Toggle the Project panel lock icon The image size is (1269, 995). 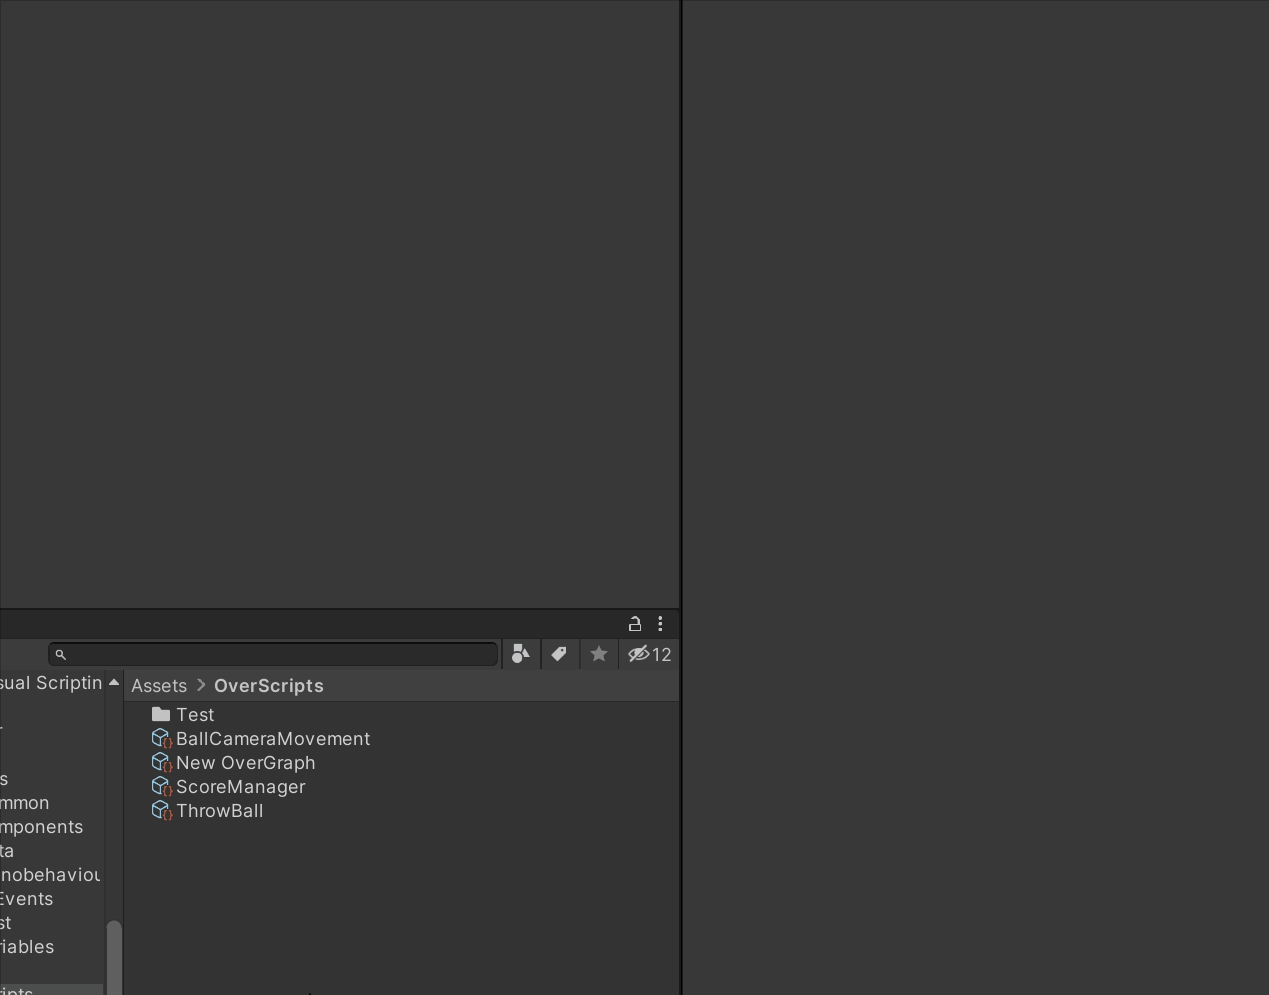[x=634, y=624]
